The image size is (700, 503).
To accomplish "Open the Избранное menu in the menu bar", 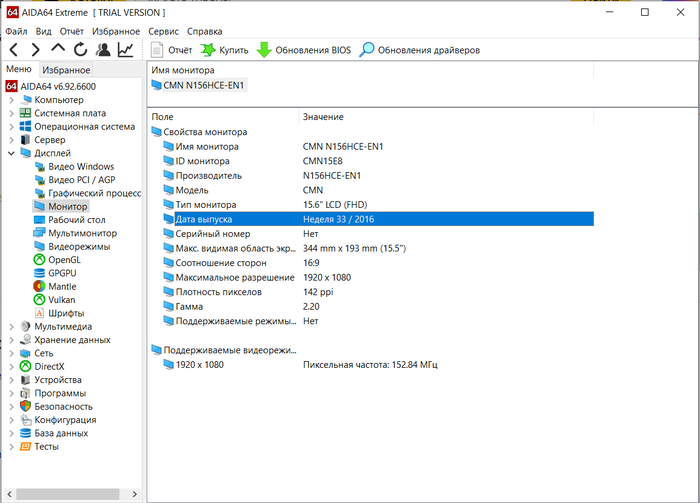I will (116, 31).
